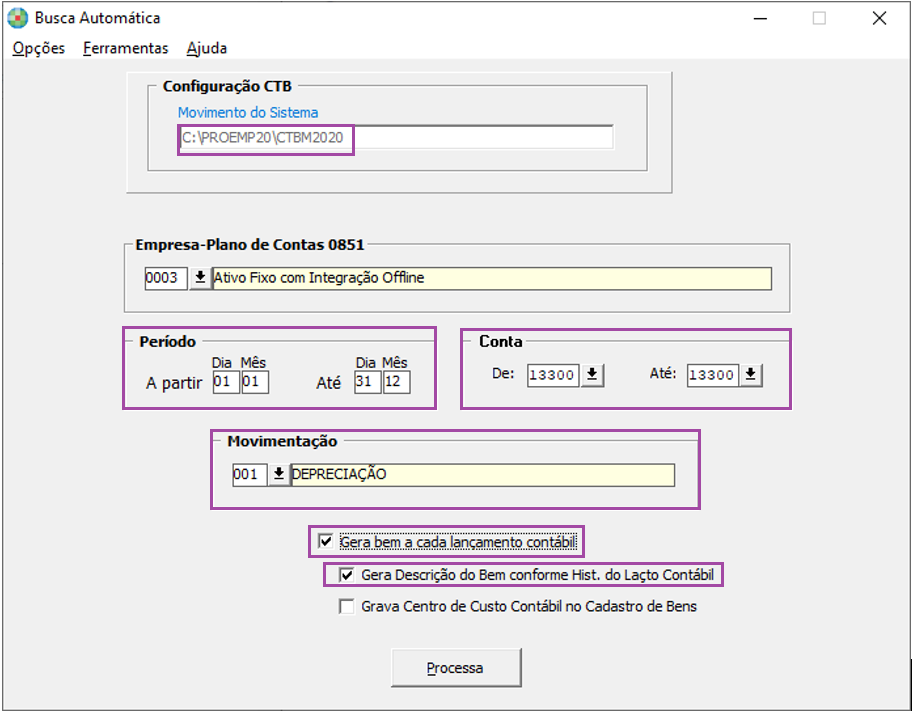Click the Movimento do Sistema path field

pyautogui.click(x=396, y=138)
